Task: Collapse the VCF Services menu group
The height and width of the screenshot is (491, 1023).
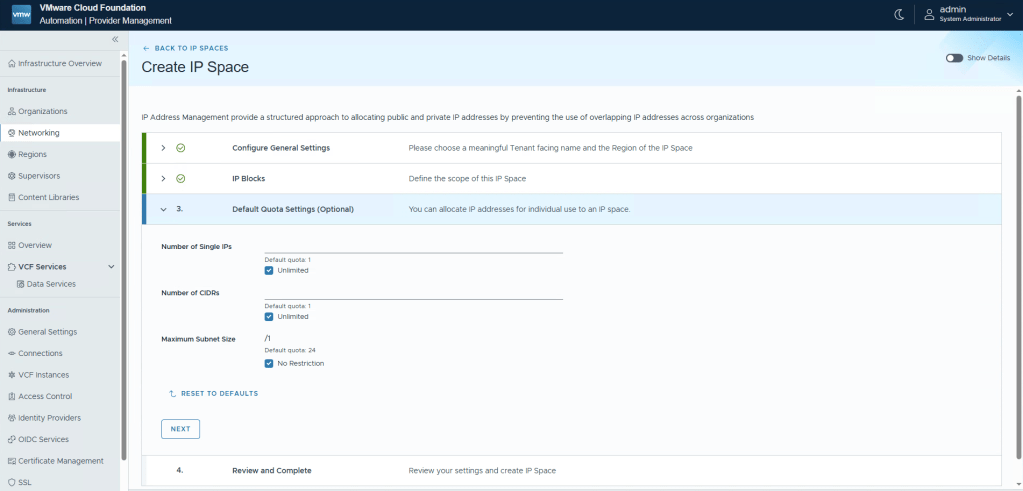Action: click(x=111, y=267)
